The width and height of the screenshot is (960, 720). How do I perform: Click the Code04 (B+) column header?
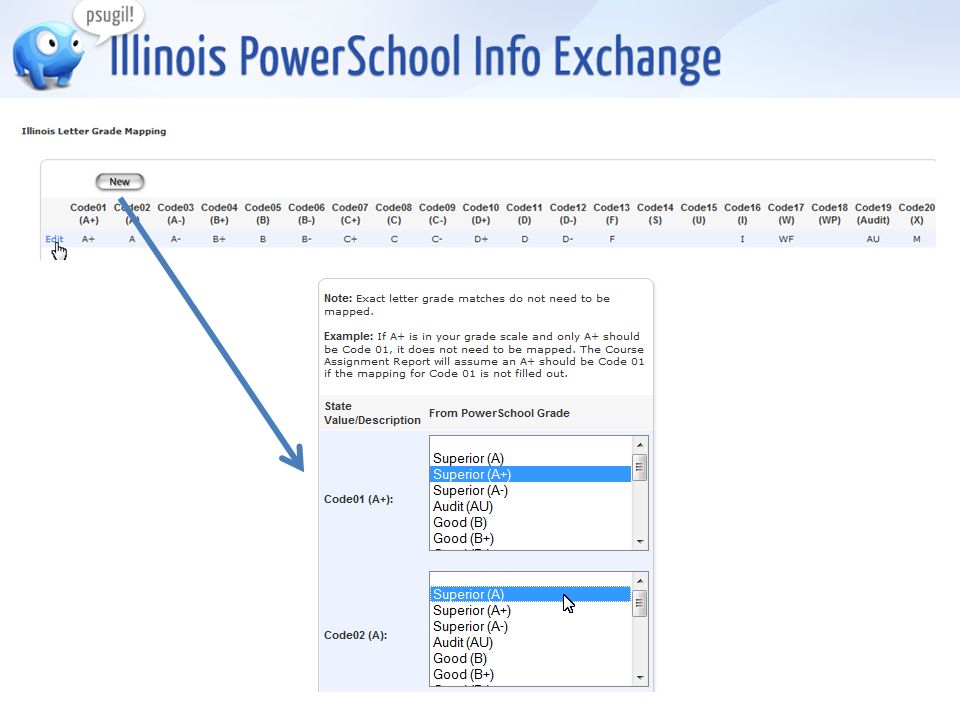pos(219,214)
